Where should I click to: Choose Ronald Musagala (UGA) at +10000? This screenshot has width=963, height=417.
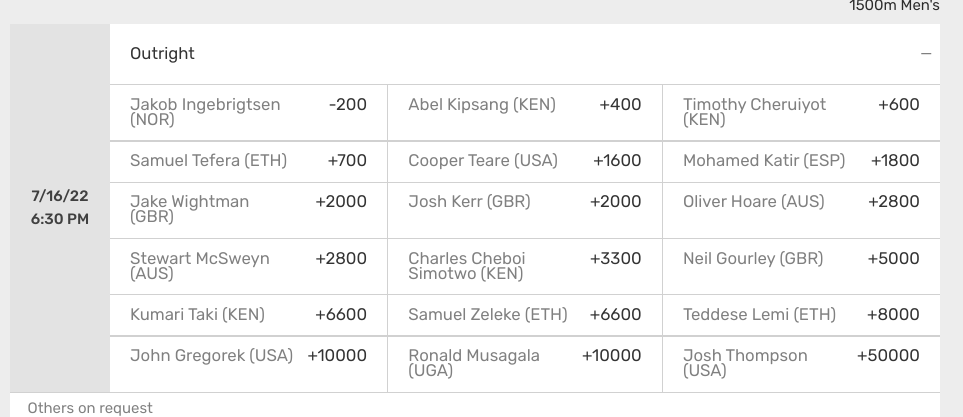pos(525,364)
